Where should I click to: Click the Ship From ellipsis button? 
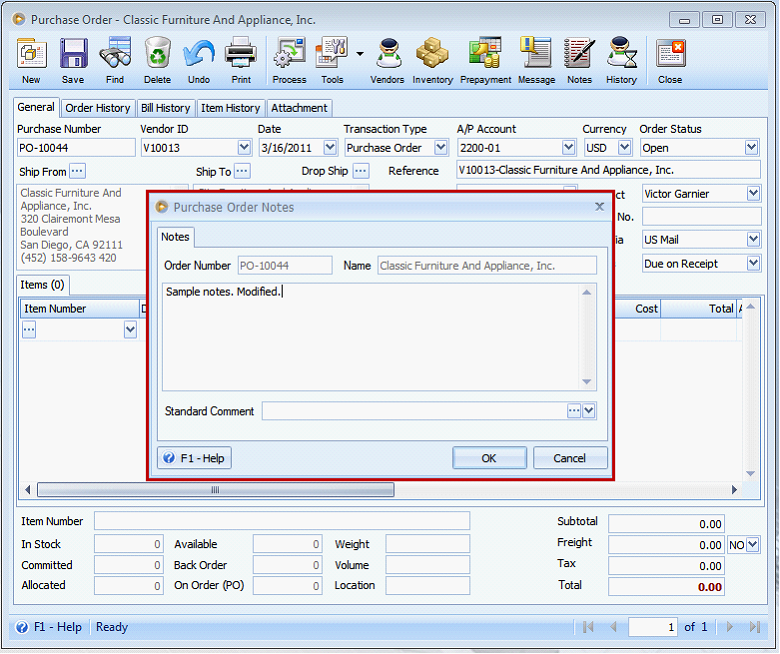pyautogui.click(x=77, y=171)
